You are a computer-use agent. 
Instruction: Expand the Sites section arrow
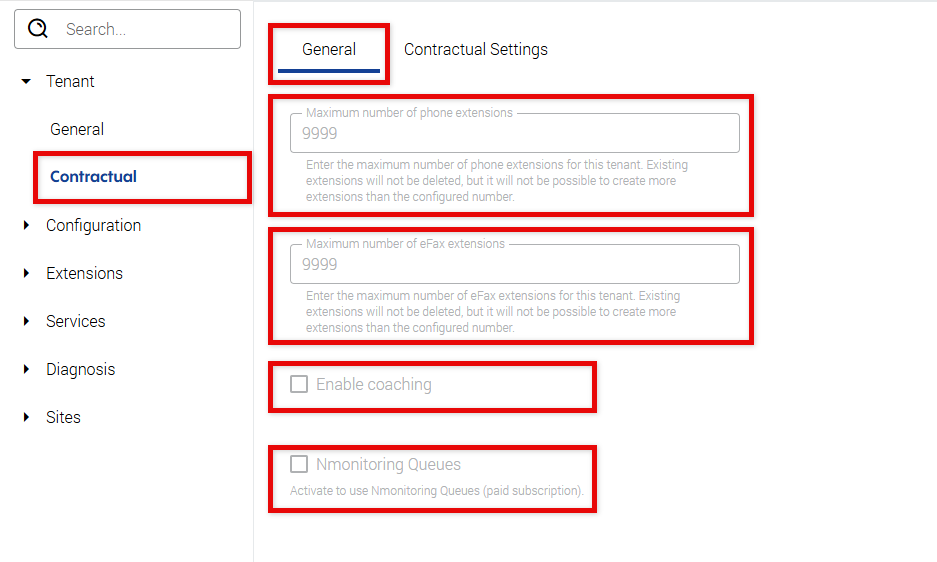click(x=26, y=418)
